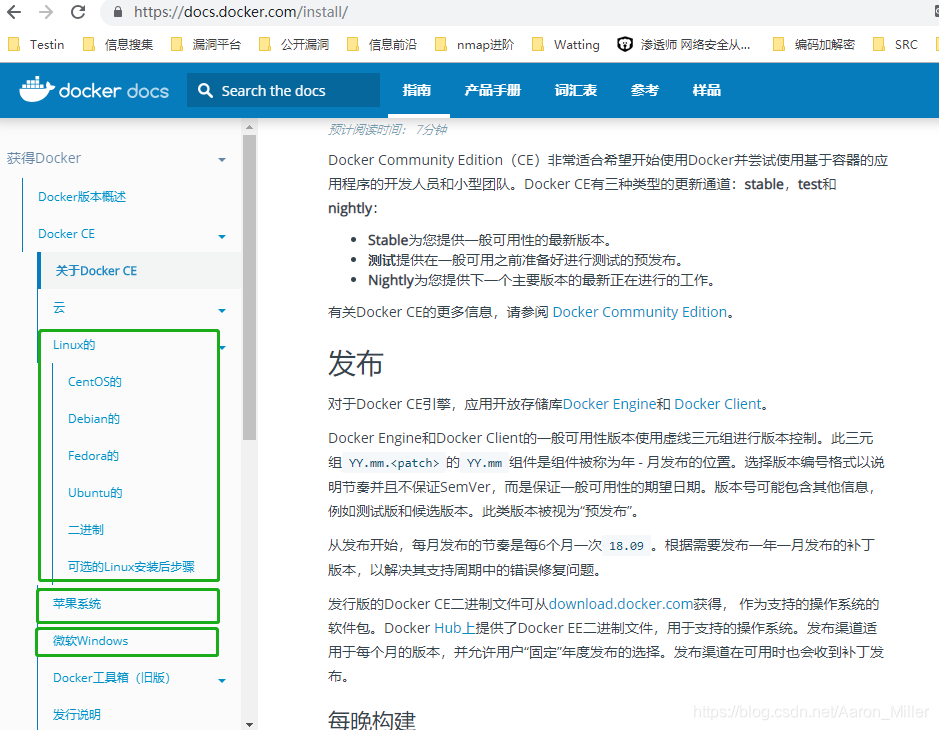Screen dimensions: 939x730
Task: Click the browser forward arrow
Action: (46, 12)
